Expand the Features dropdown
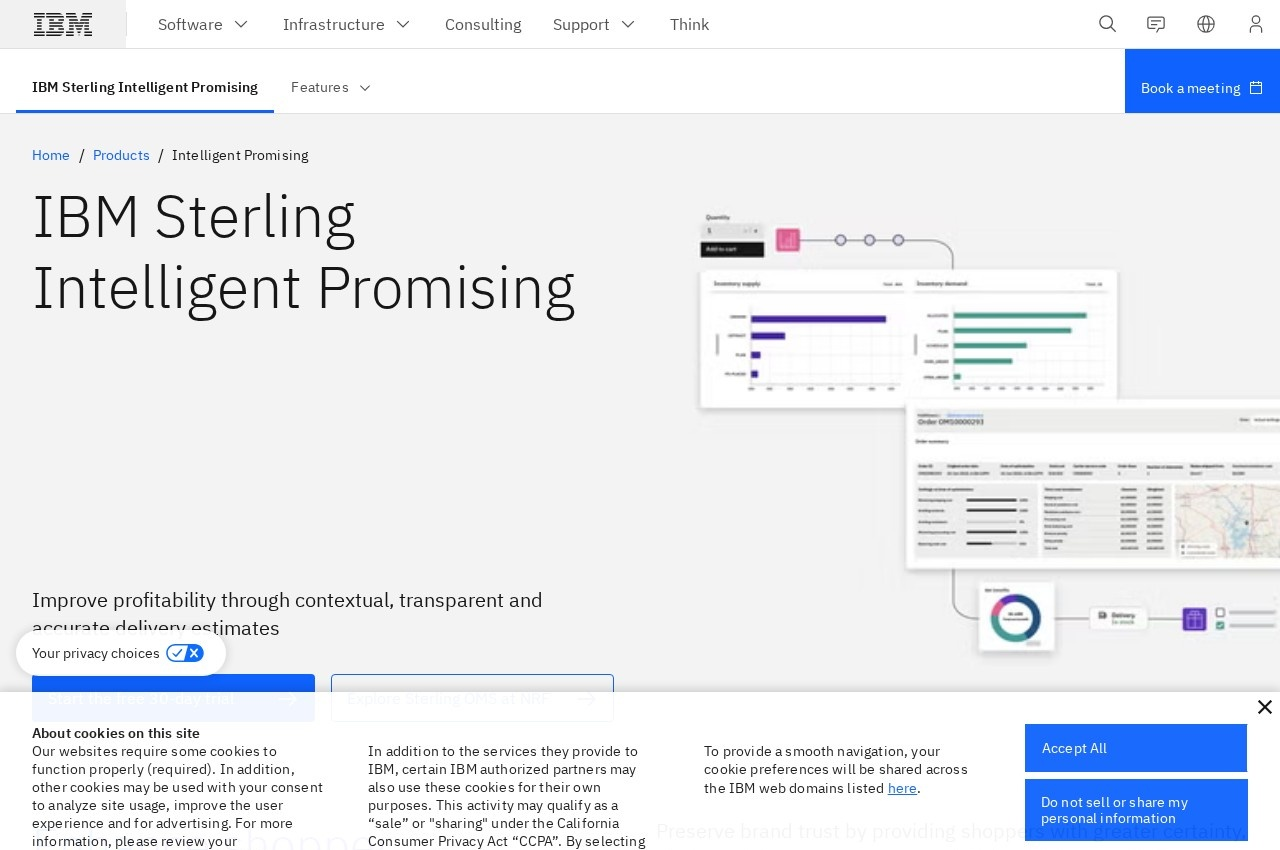The height and width of the screenshot is (850, 1280). [x=331, y=88]
